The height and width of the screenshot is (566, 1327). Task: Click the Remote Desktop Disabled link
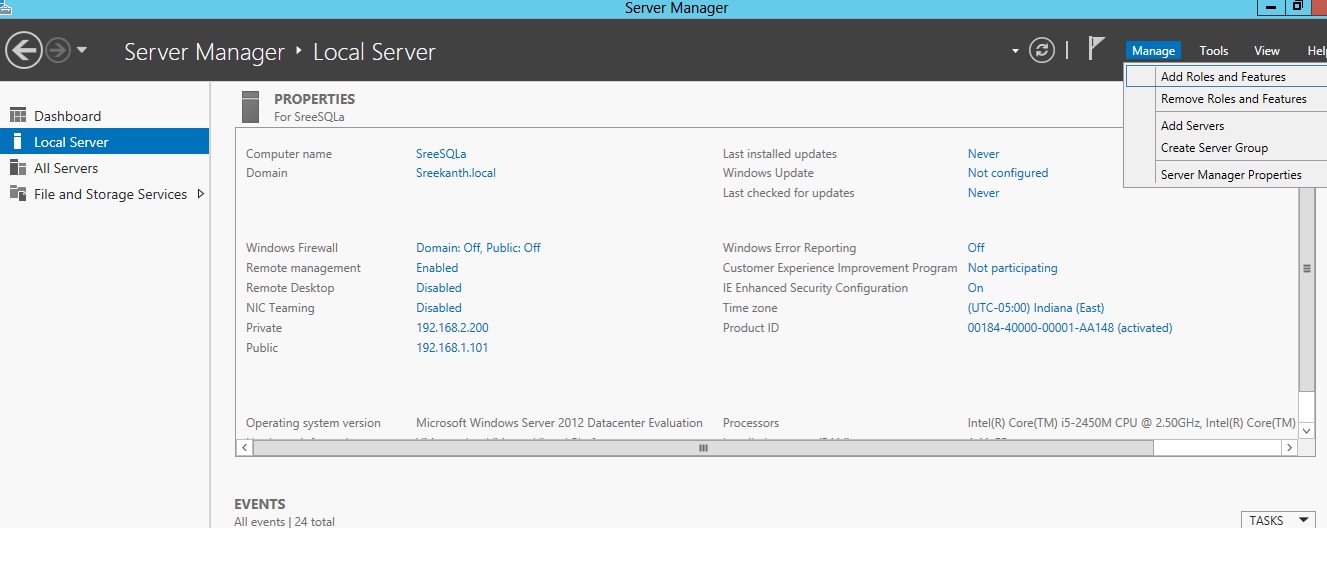click(438, 288)
